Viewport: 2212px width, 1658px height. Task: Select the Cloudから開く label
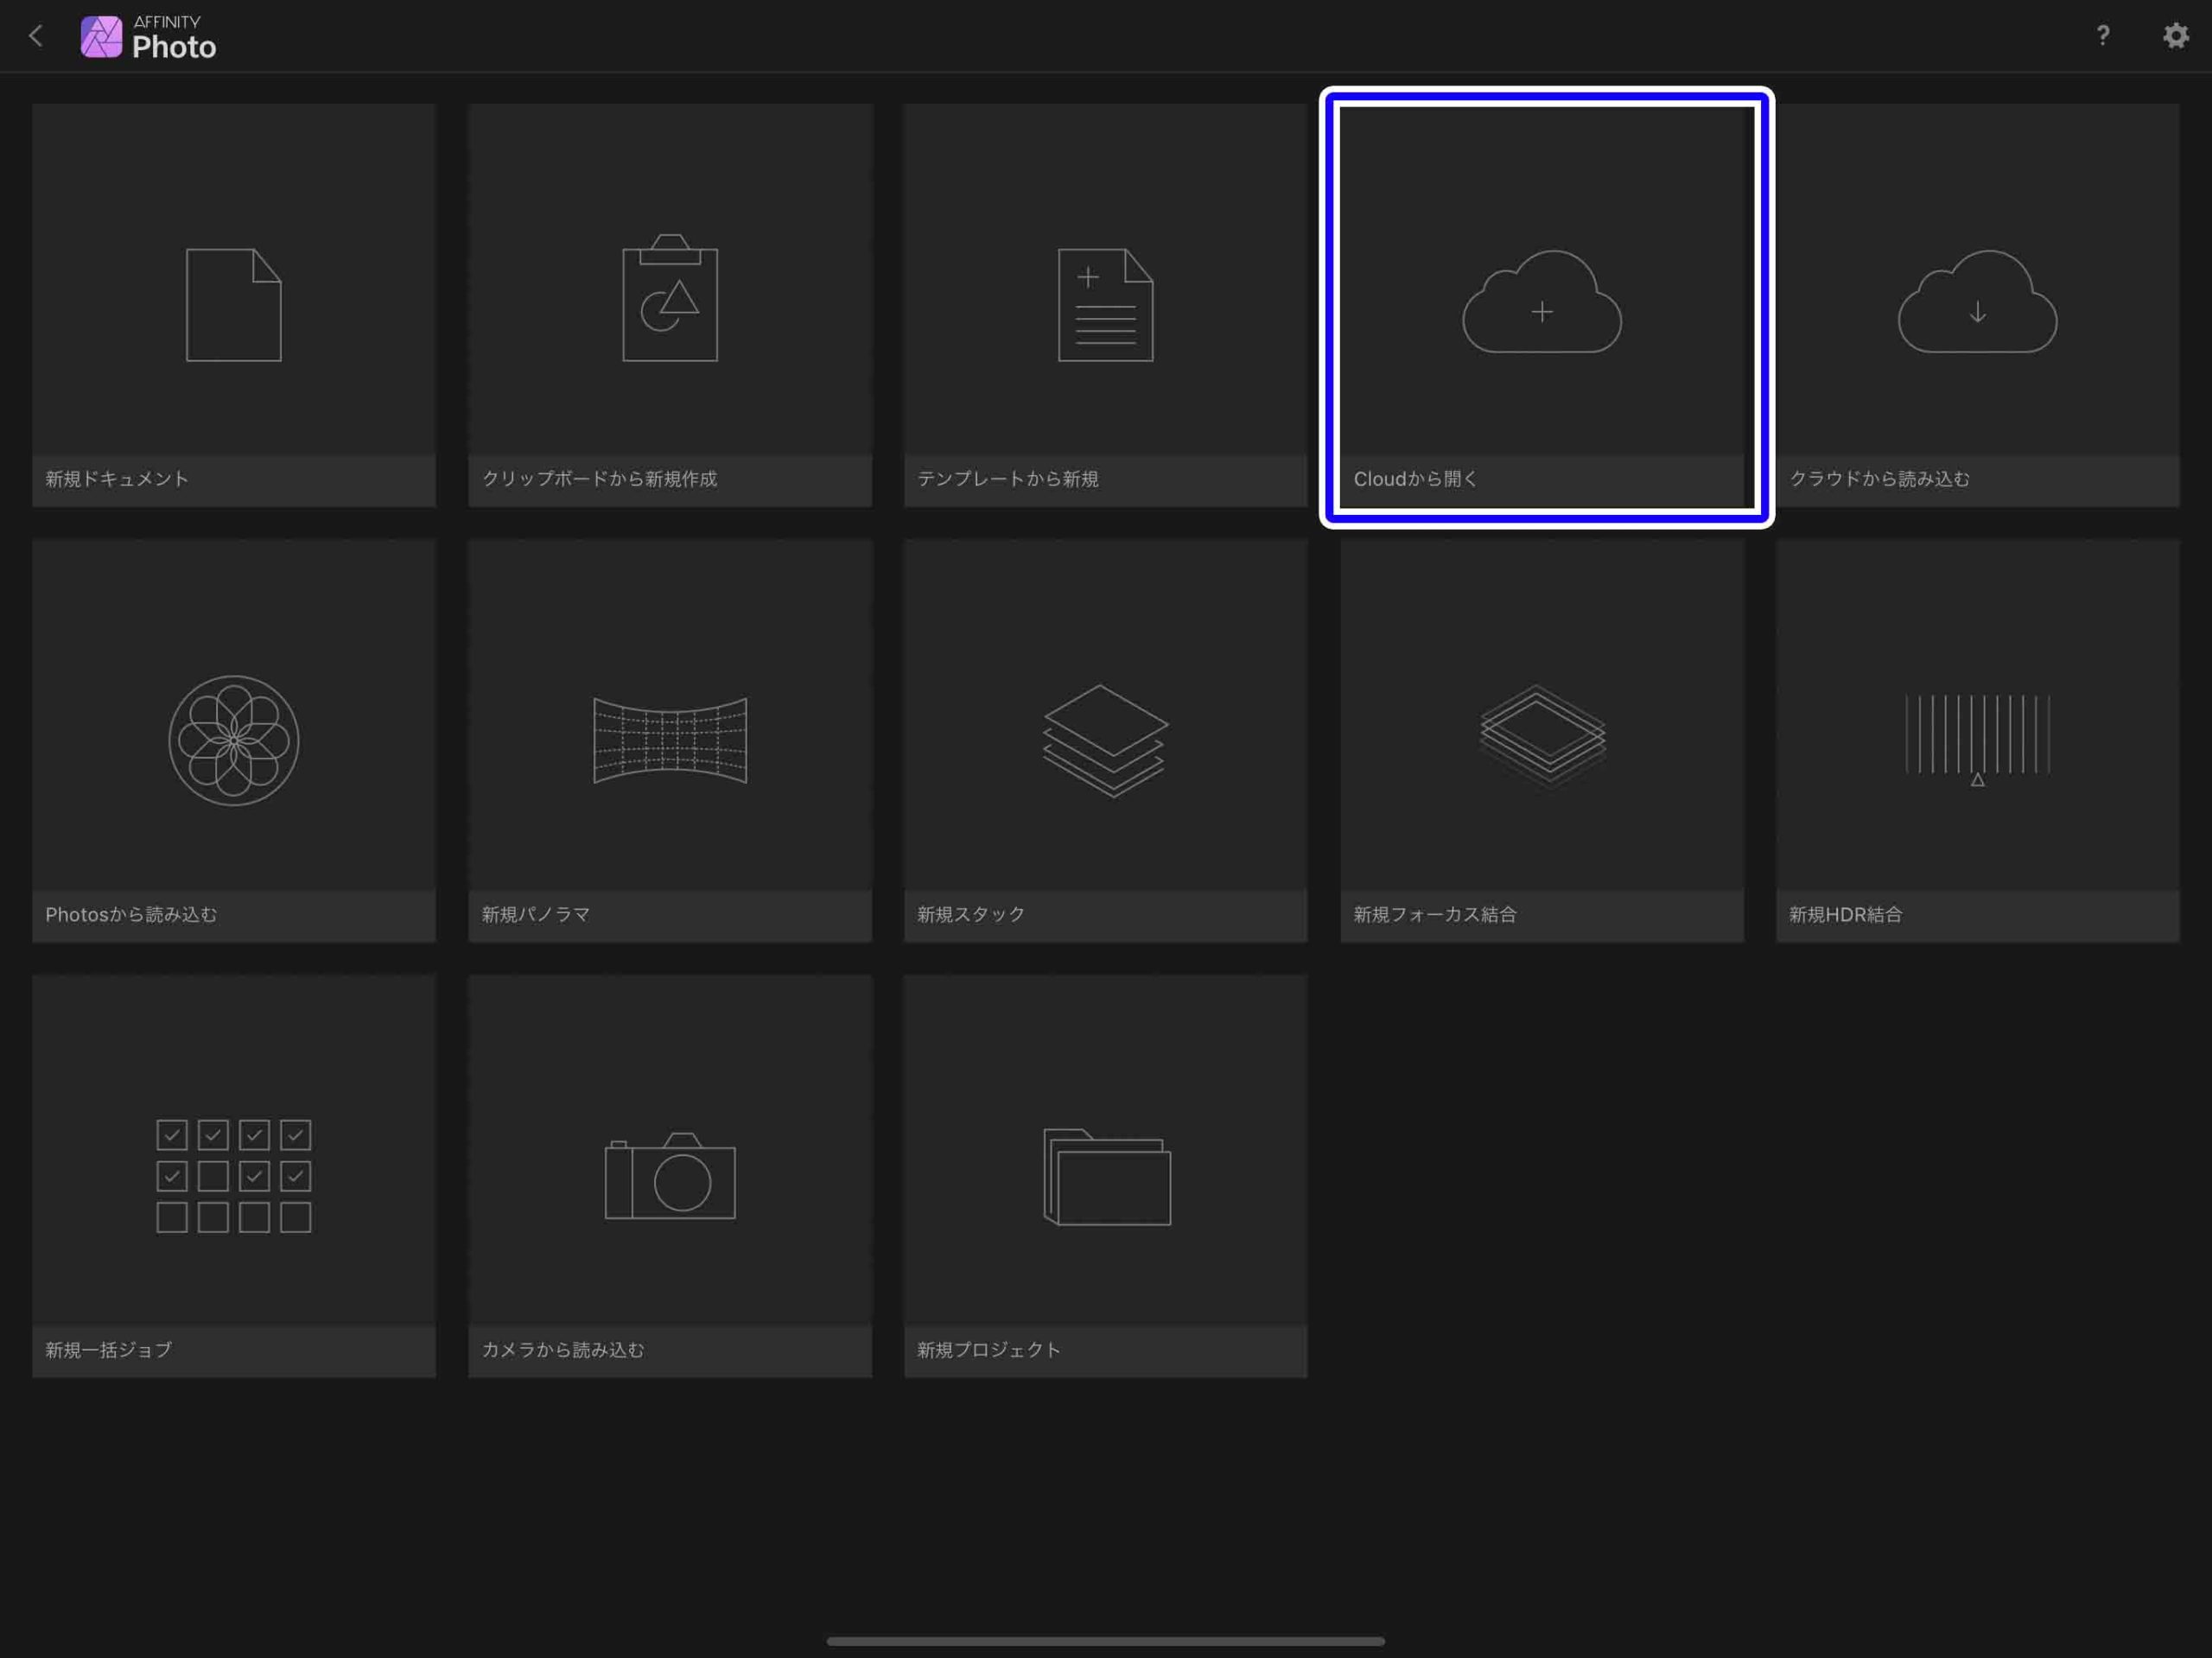[1415, 479]
